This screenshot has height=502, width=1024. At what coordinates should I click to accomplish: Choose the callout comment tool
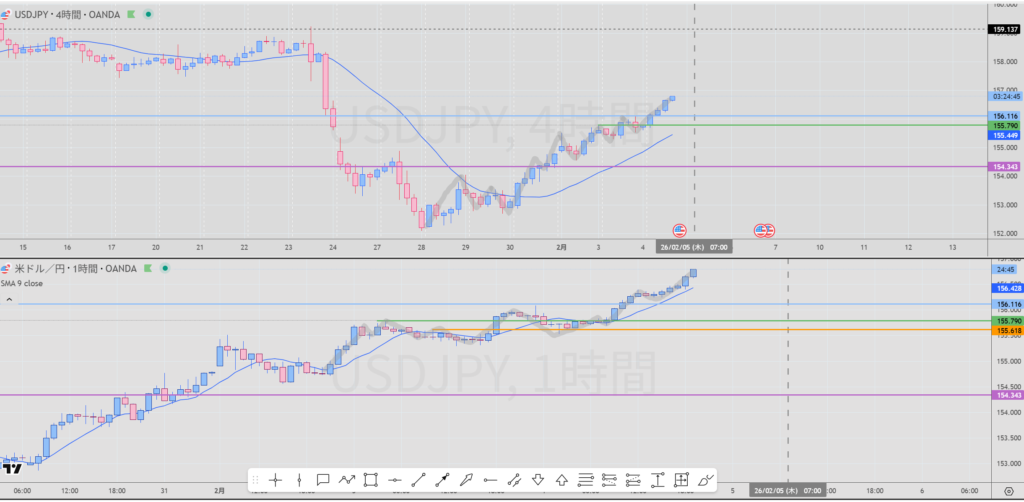[x=323, y=480]
